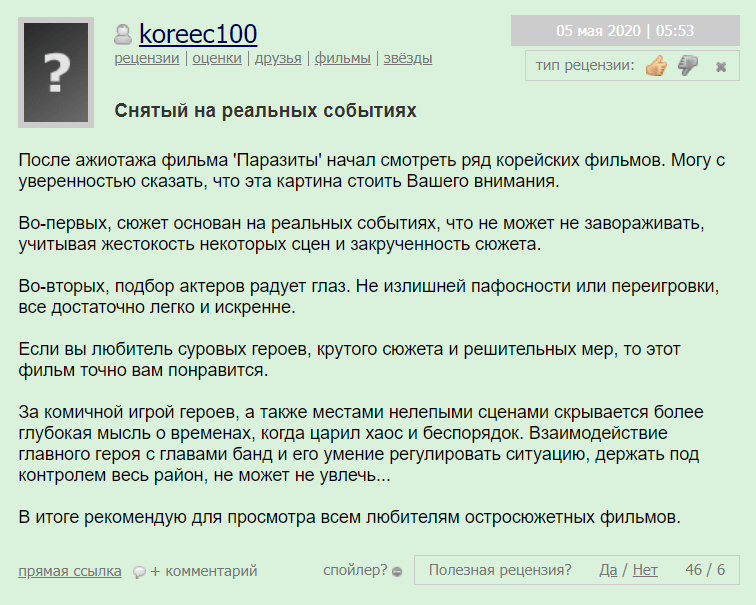The width and height of the screenshot is (756, 605).
Task: Mark review type as negative thumbs-down
Action: (688, 65)
